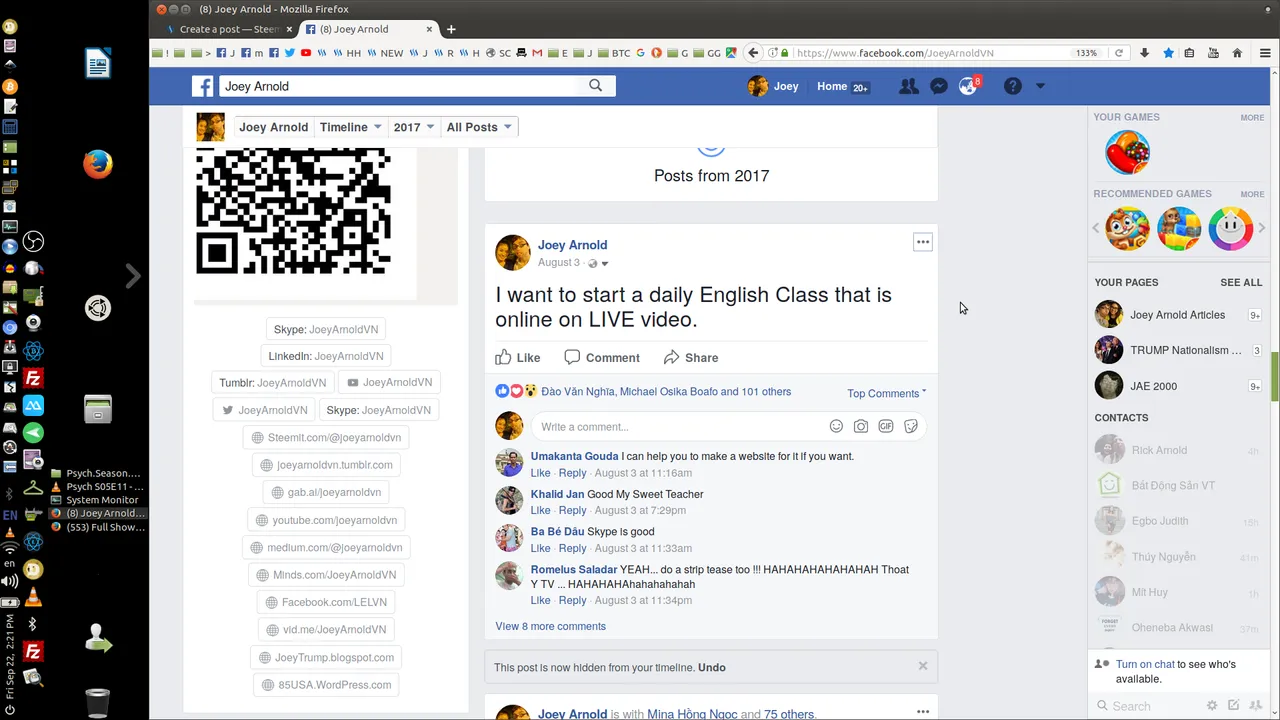
Task: Open System Monitor in the taskbar window list
Action: click(100, 500)
